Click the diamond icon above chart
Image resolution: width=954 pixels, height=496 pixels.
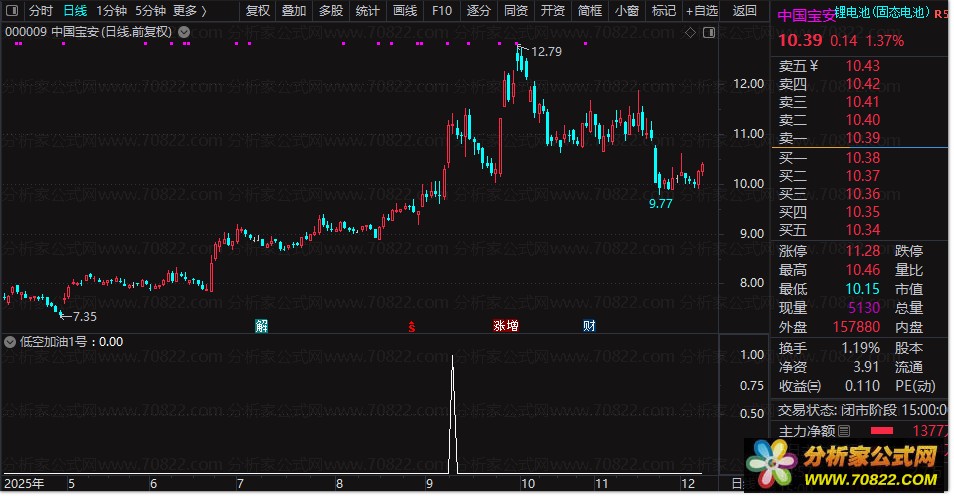690,32
